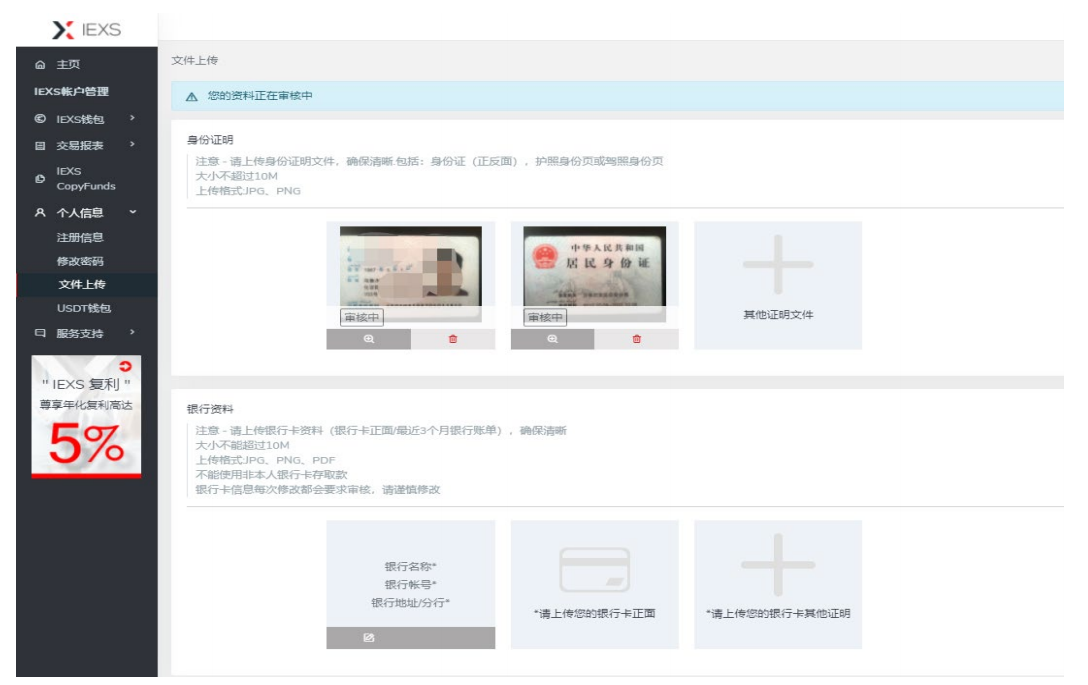
Task: Delete the ID back photo
Action: point(636,339)
